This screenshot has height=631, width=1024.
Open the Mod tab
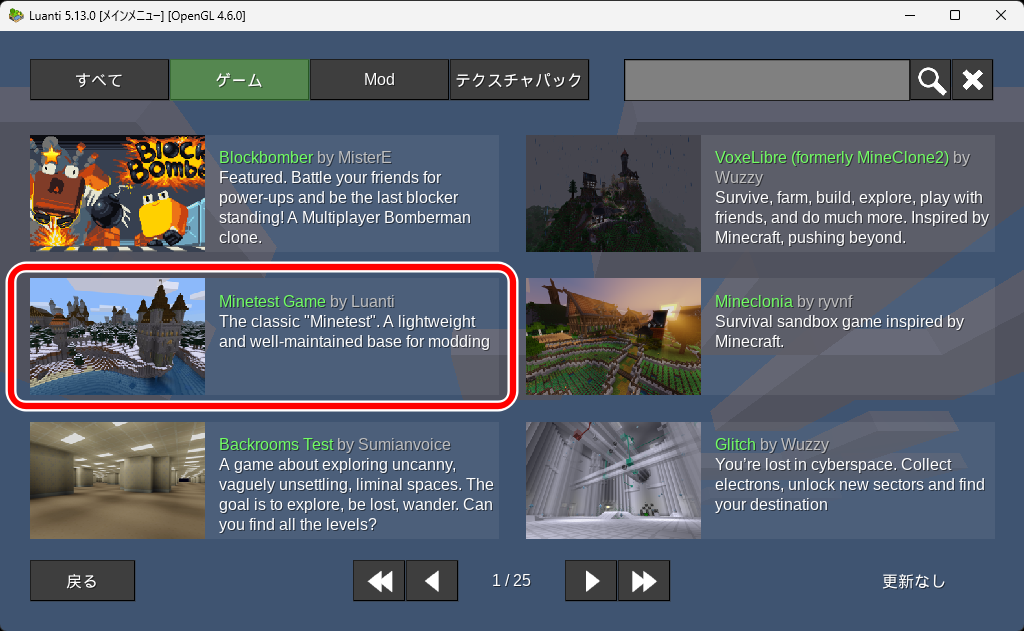pyautogui.click(x=379, y=80)
